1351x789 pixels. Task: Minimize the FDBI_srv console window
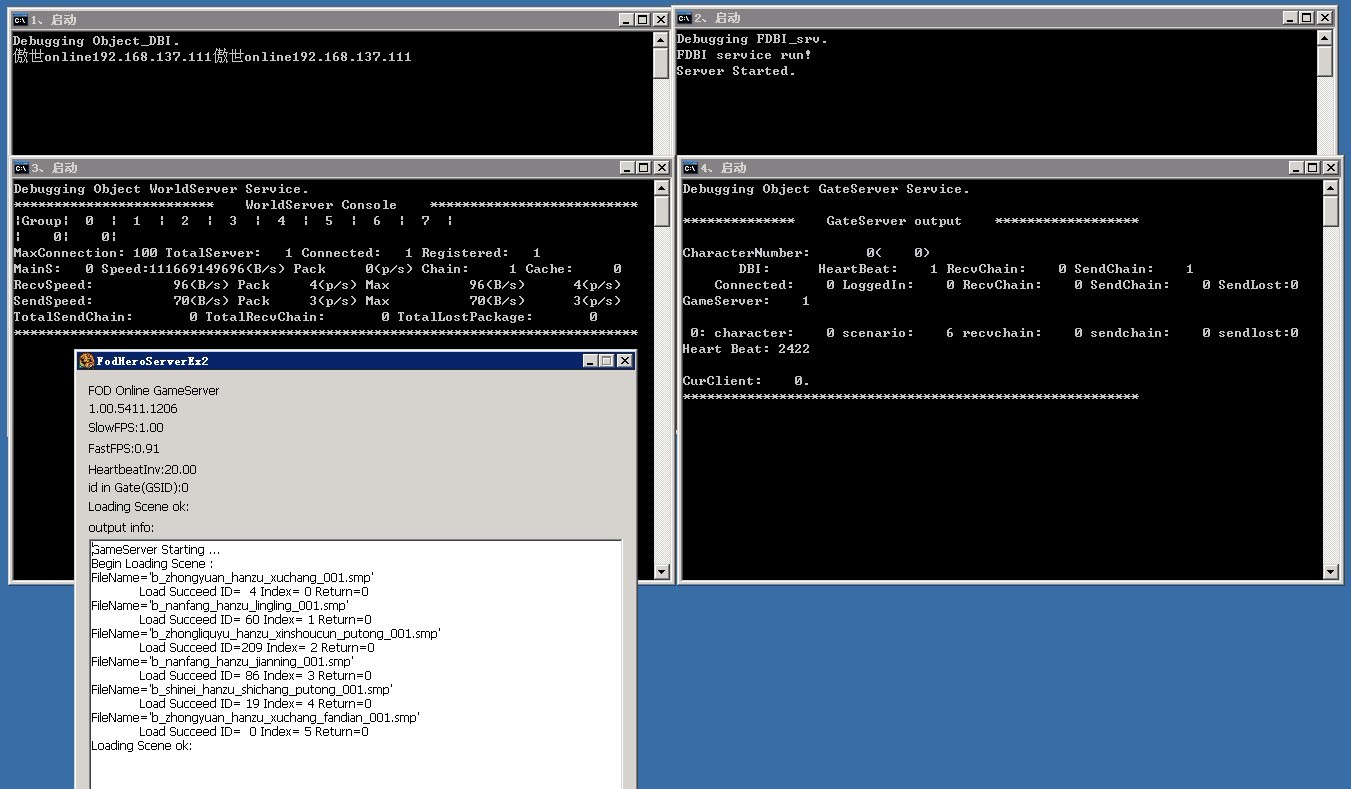coord(1290,18)
